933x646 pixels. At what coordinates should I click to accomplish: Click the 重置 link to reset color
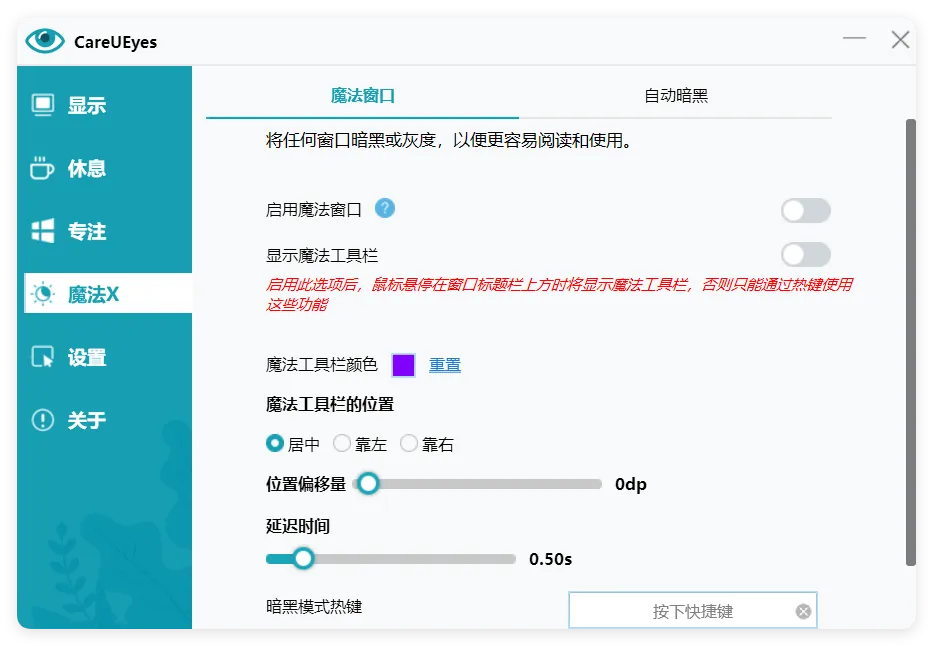pyautogui.click(x=445, y=365)
